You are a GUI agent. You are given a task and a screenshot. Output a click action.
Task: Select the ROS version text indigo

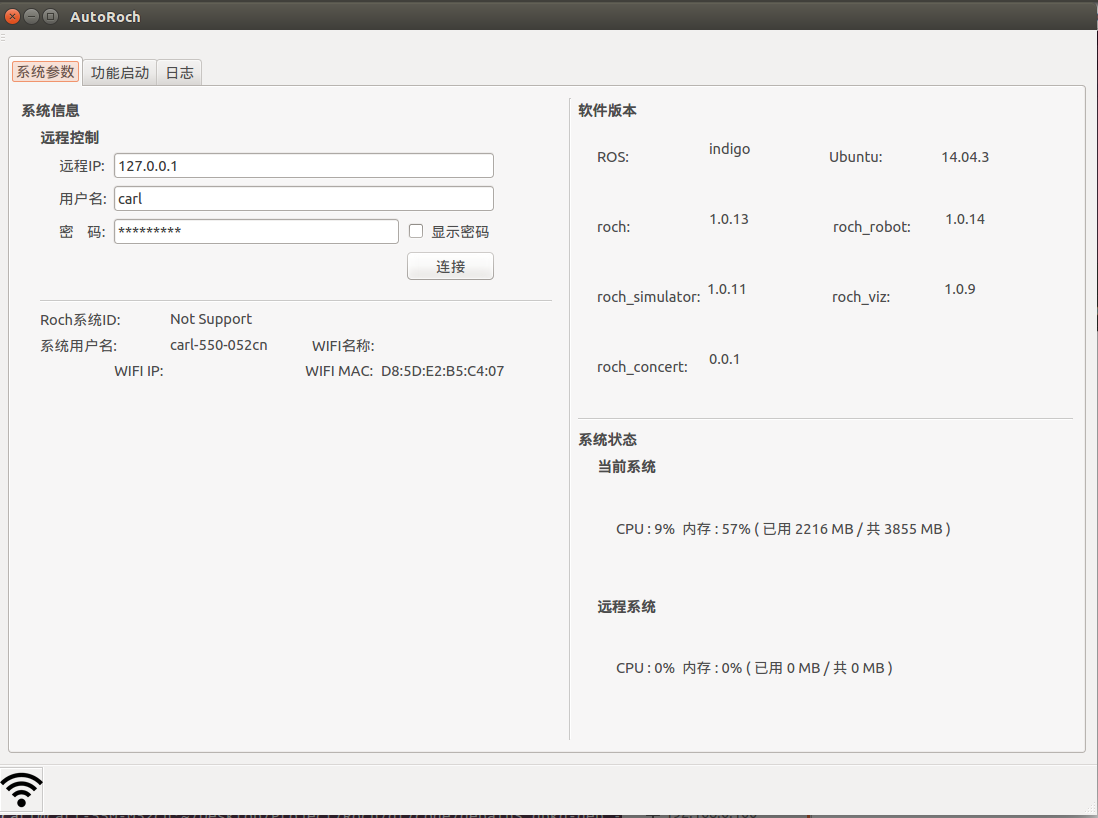(729, 149)
